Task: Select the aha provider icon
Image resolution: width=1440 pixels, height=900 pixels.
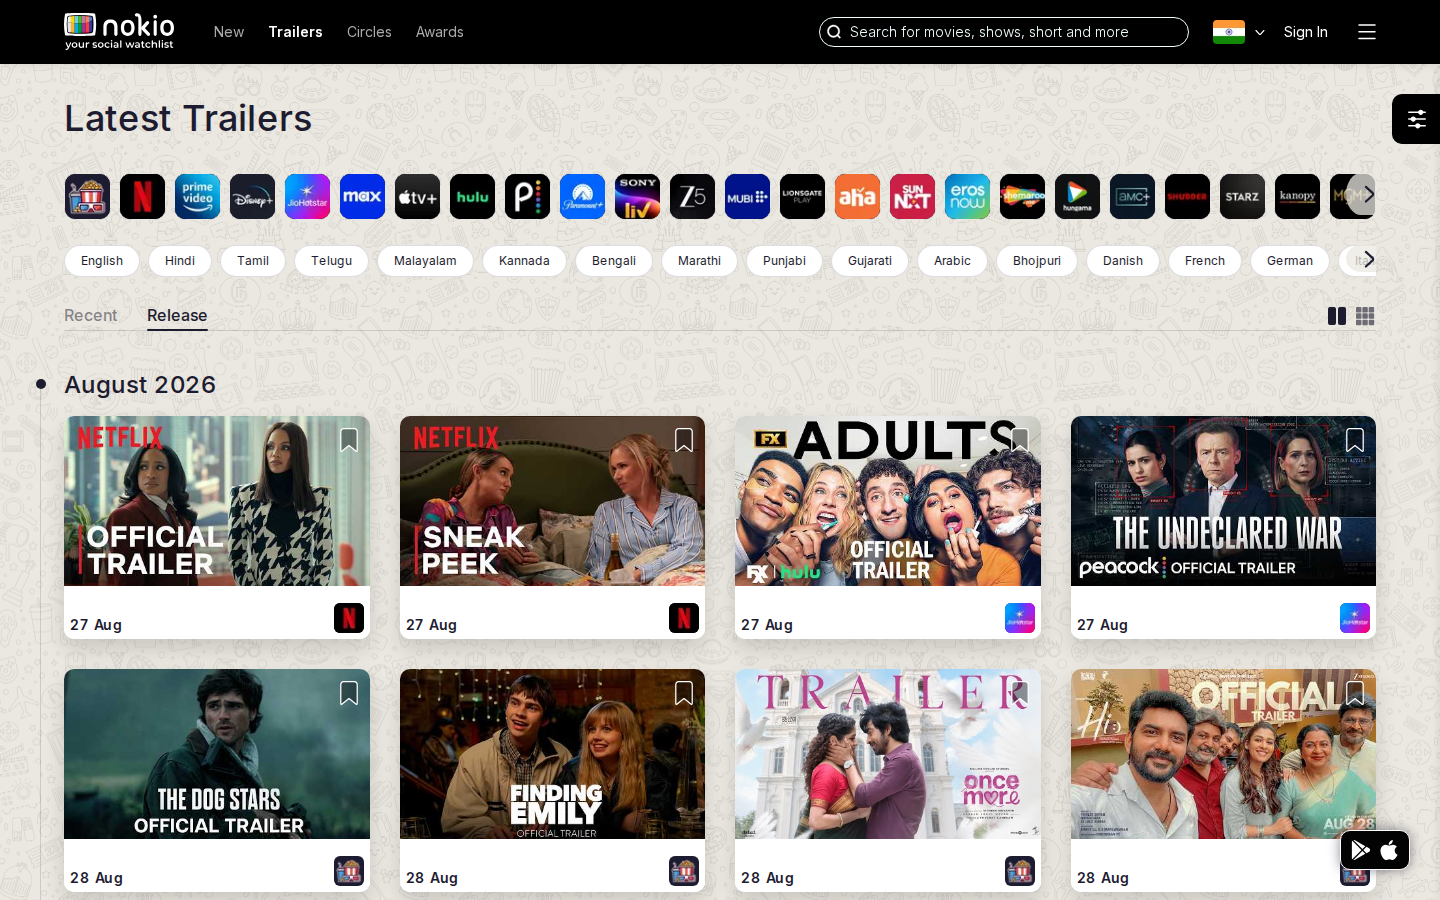Action: [857, 197]
